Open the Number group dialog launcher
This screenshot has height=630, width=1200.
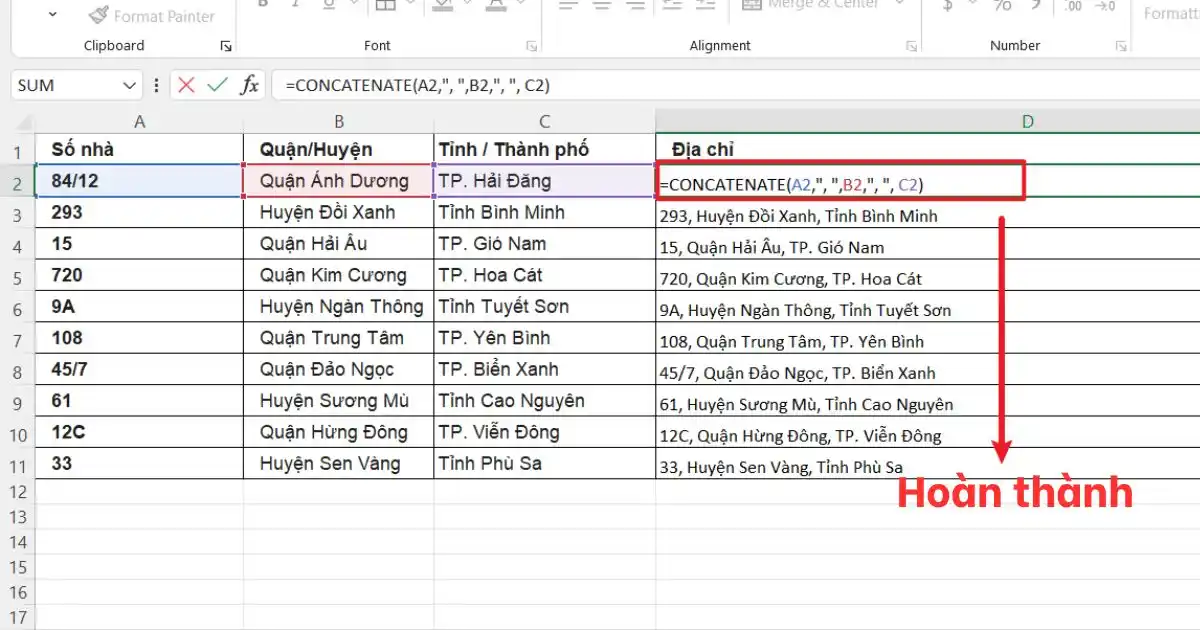pos(1120,46)
